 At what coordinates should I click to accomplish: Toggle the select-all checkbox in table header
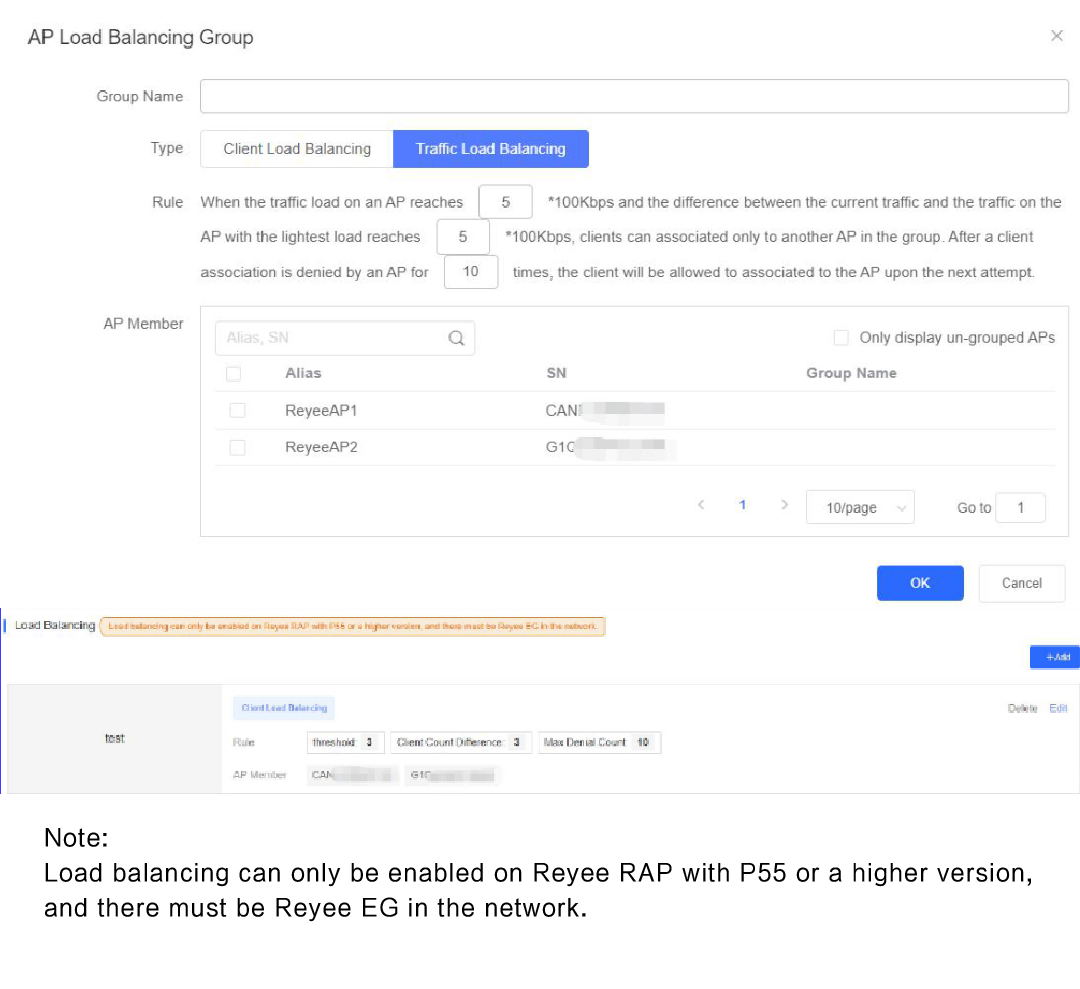pos(233,374)
